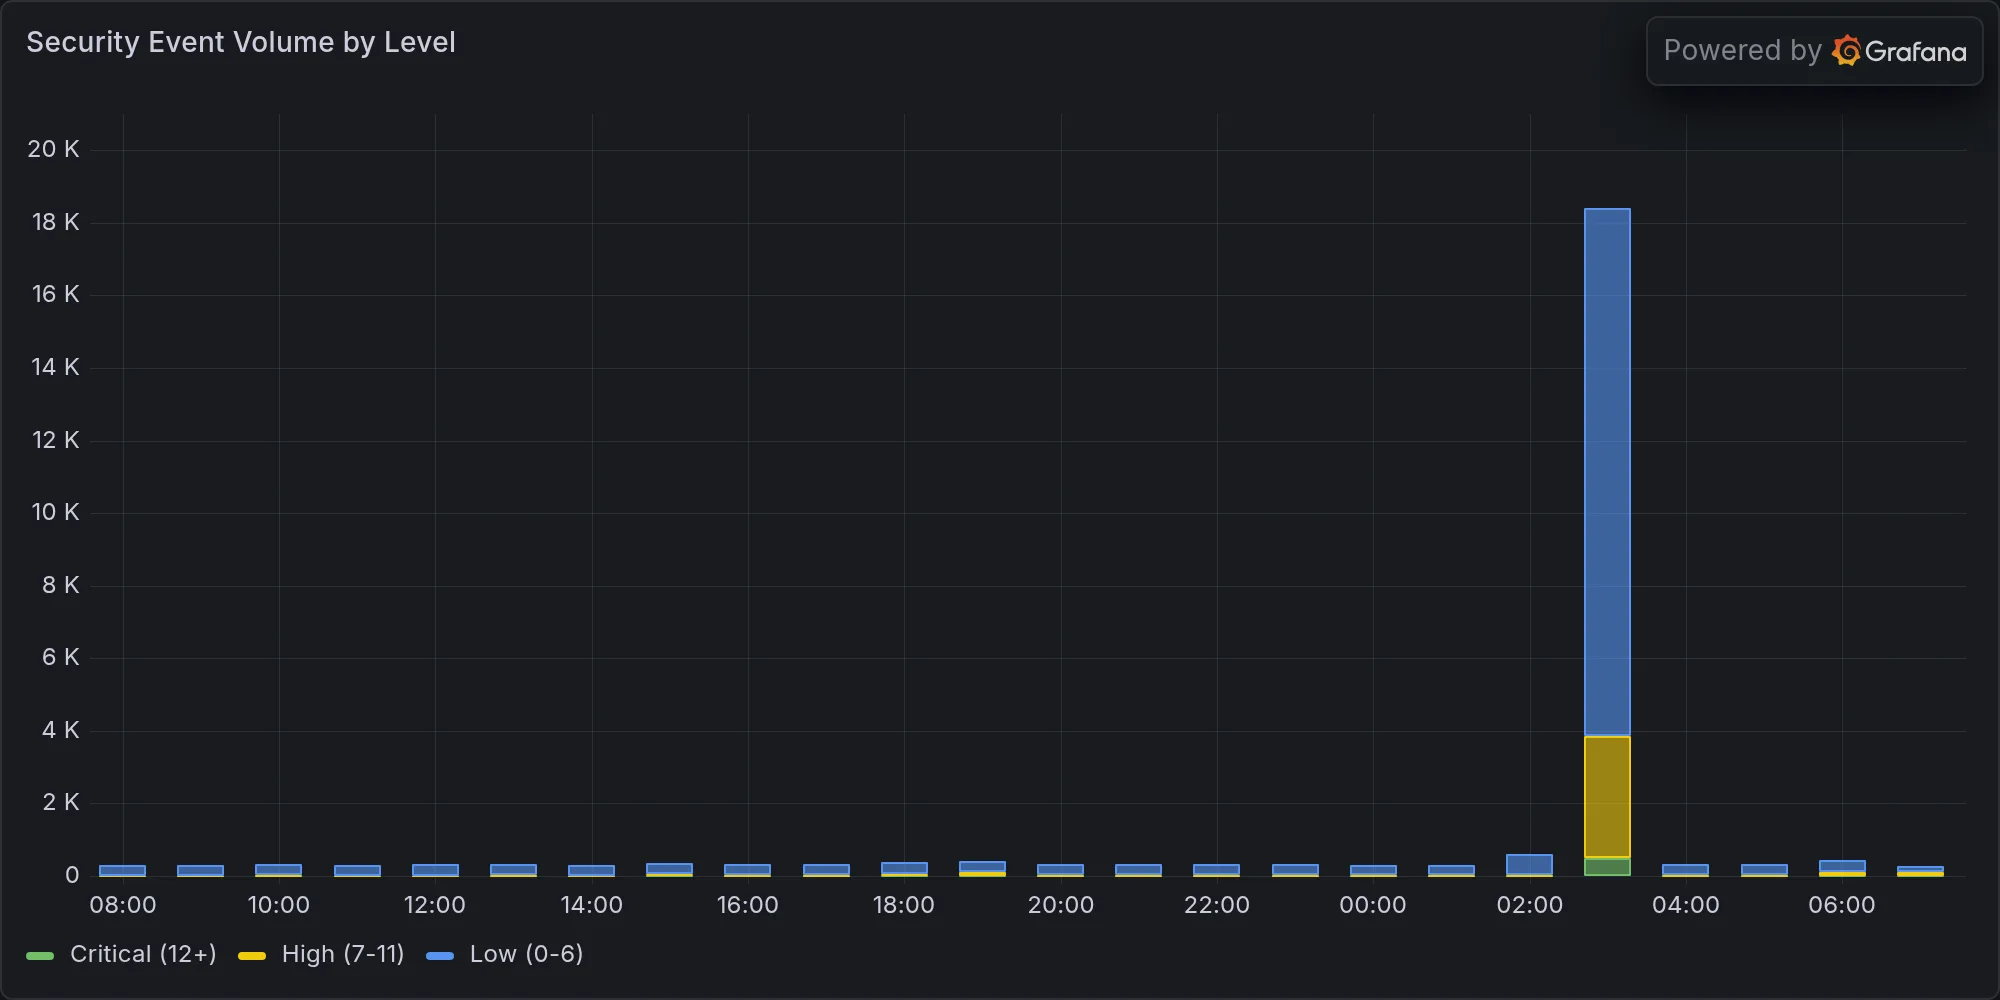Select the bar above the 08:00 label

point(122,870)
